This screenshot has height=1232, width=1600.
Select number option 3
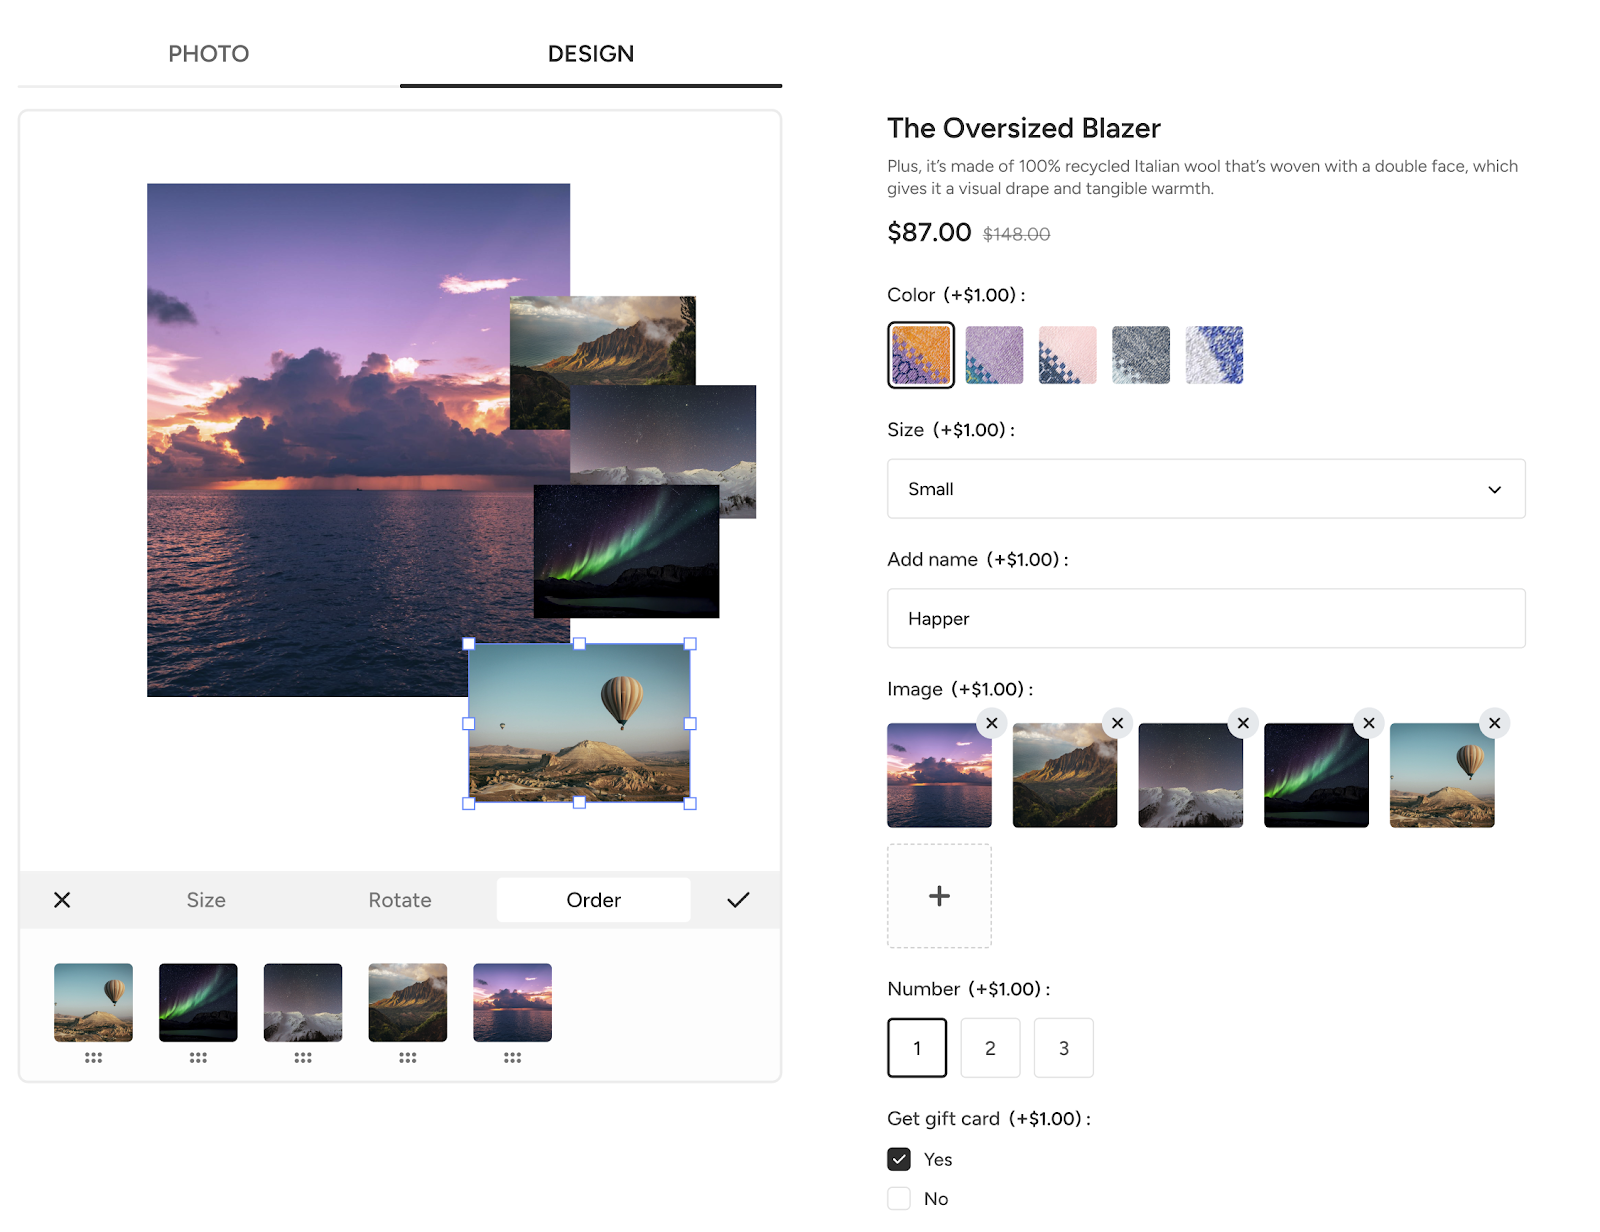pyautogui.click(x=1064, y=1048)
